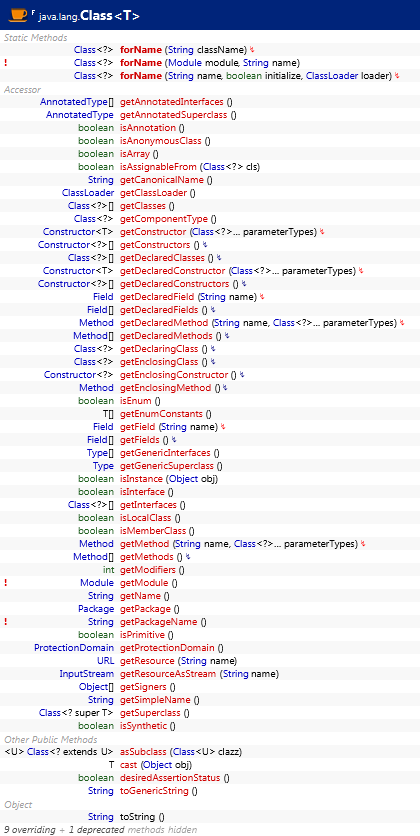
Task: Open the getAnnotatedSuperclass method
Action: [173, 115]
